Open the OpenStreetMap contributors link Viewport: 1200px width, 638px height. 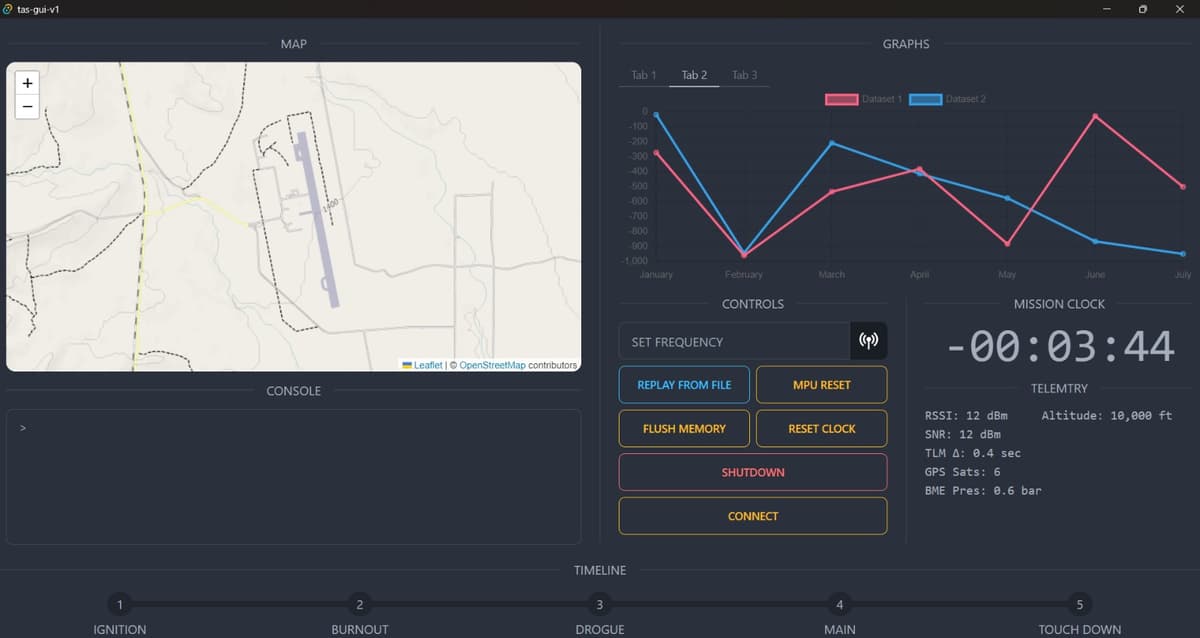[492, 365]
